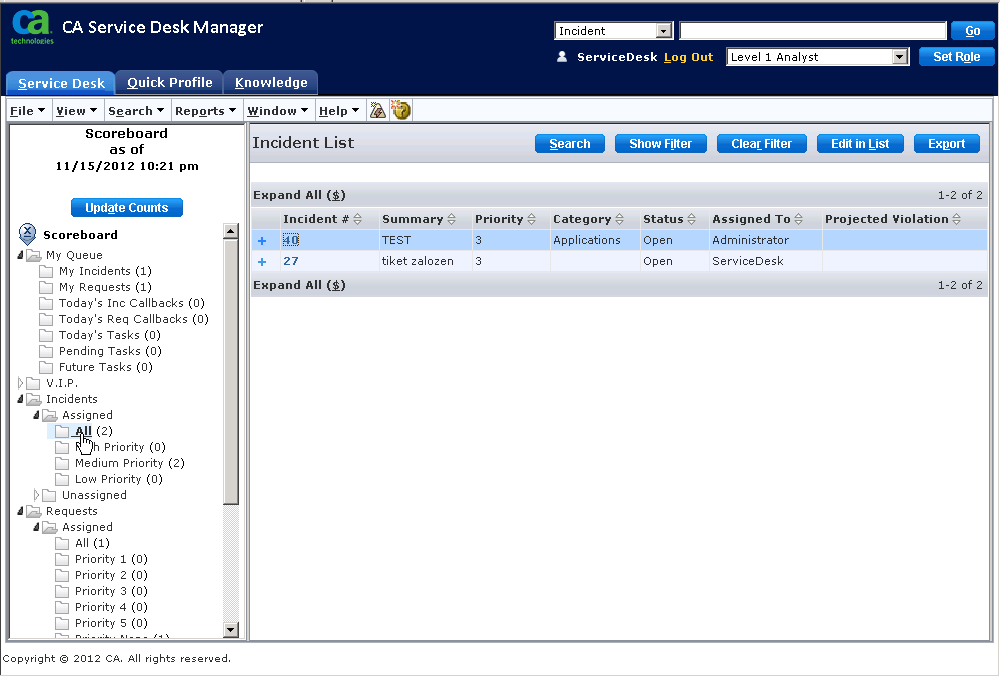Viewport: 1000px width, 677px height.
Task: Click the Update Counts button
Action: pos(127,208)
